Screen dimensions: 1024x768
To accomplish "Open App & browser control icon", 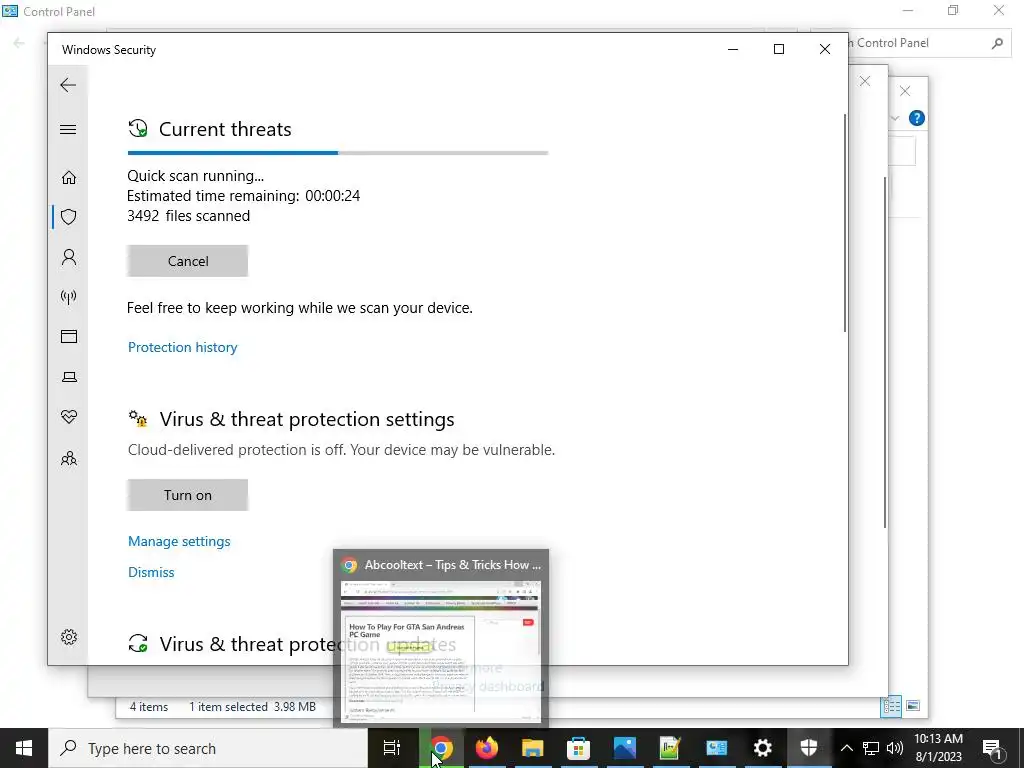I will coord(69,336).
